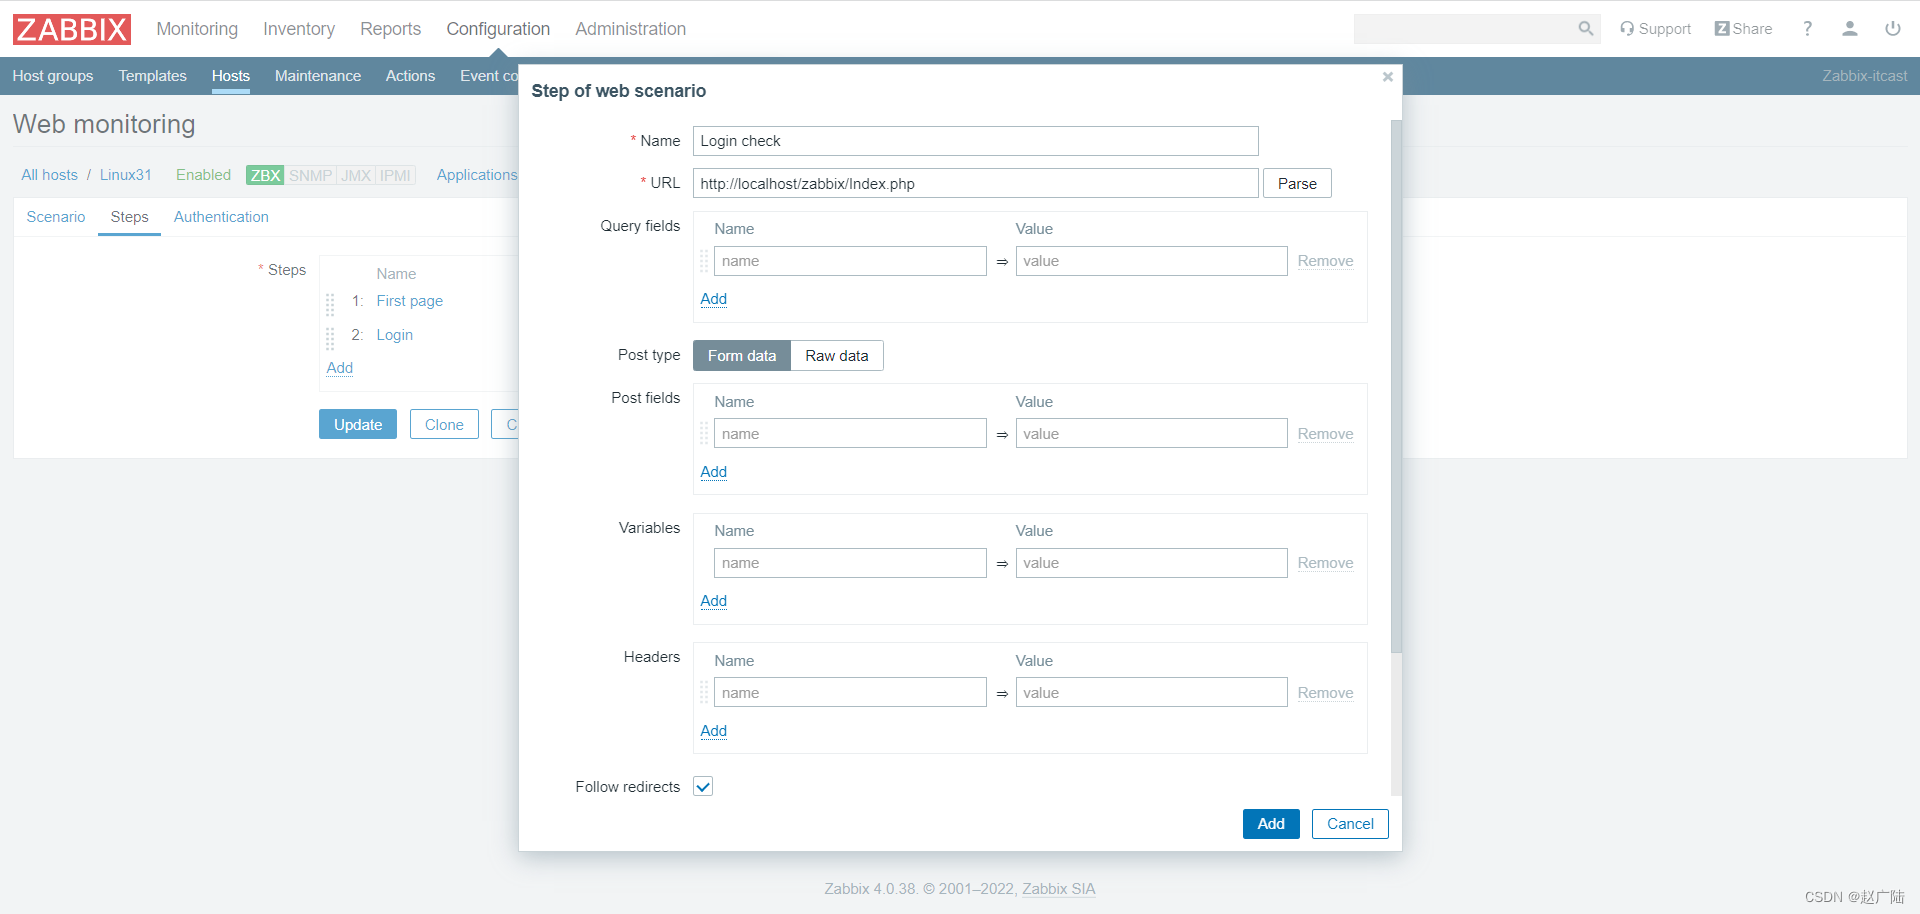Open Login step link

pos(394,335)
